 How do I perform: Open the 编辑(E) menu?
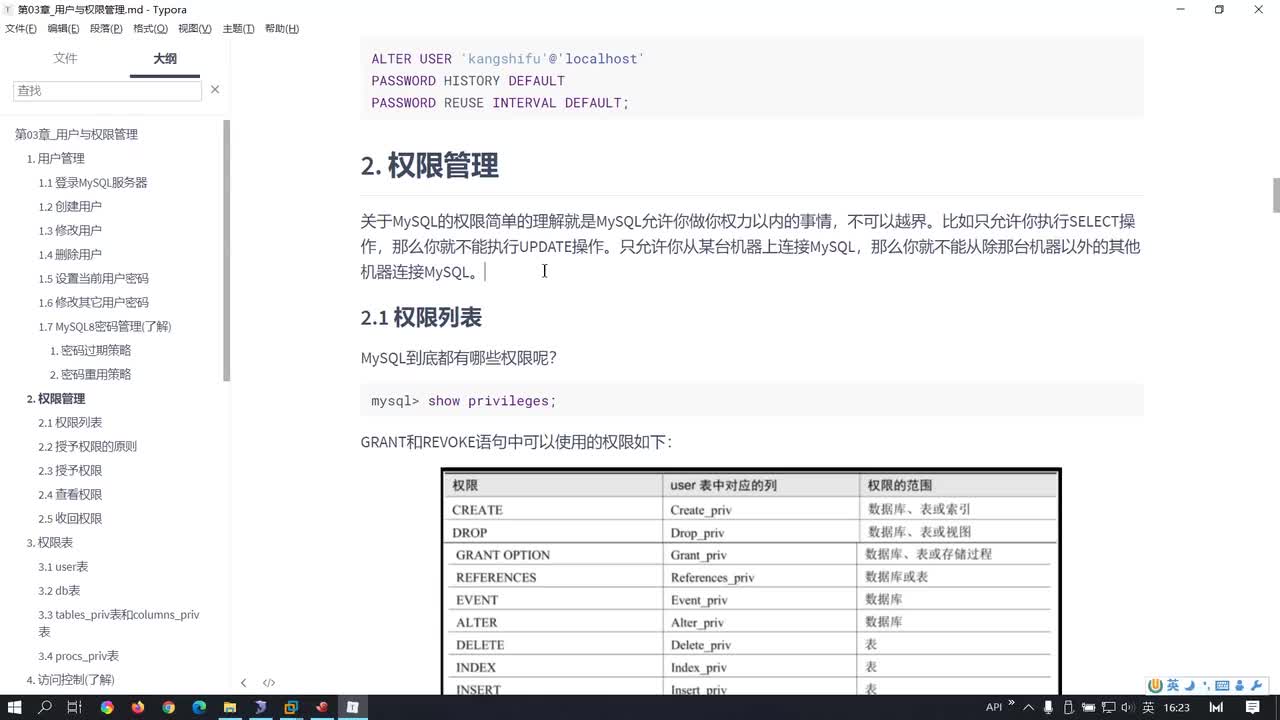64,28
